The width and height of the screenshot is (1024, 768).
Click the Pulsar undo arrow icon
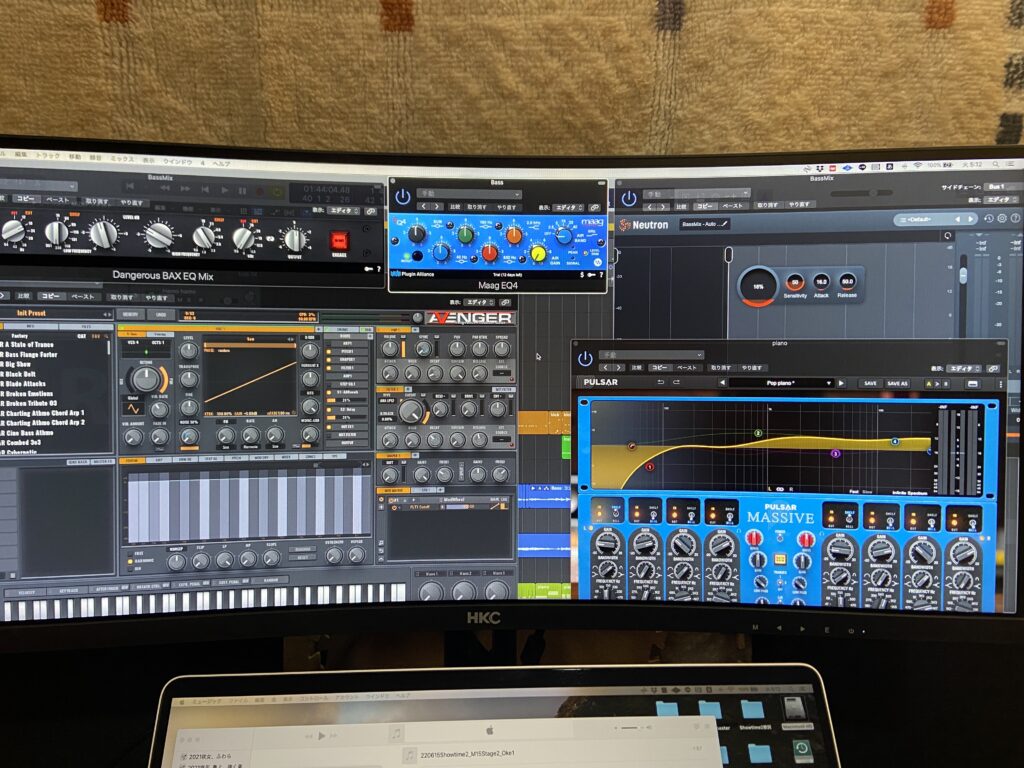tap(660, 383)
